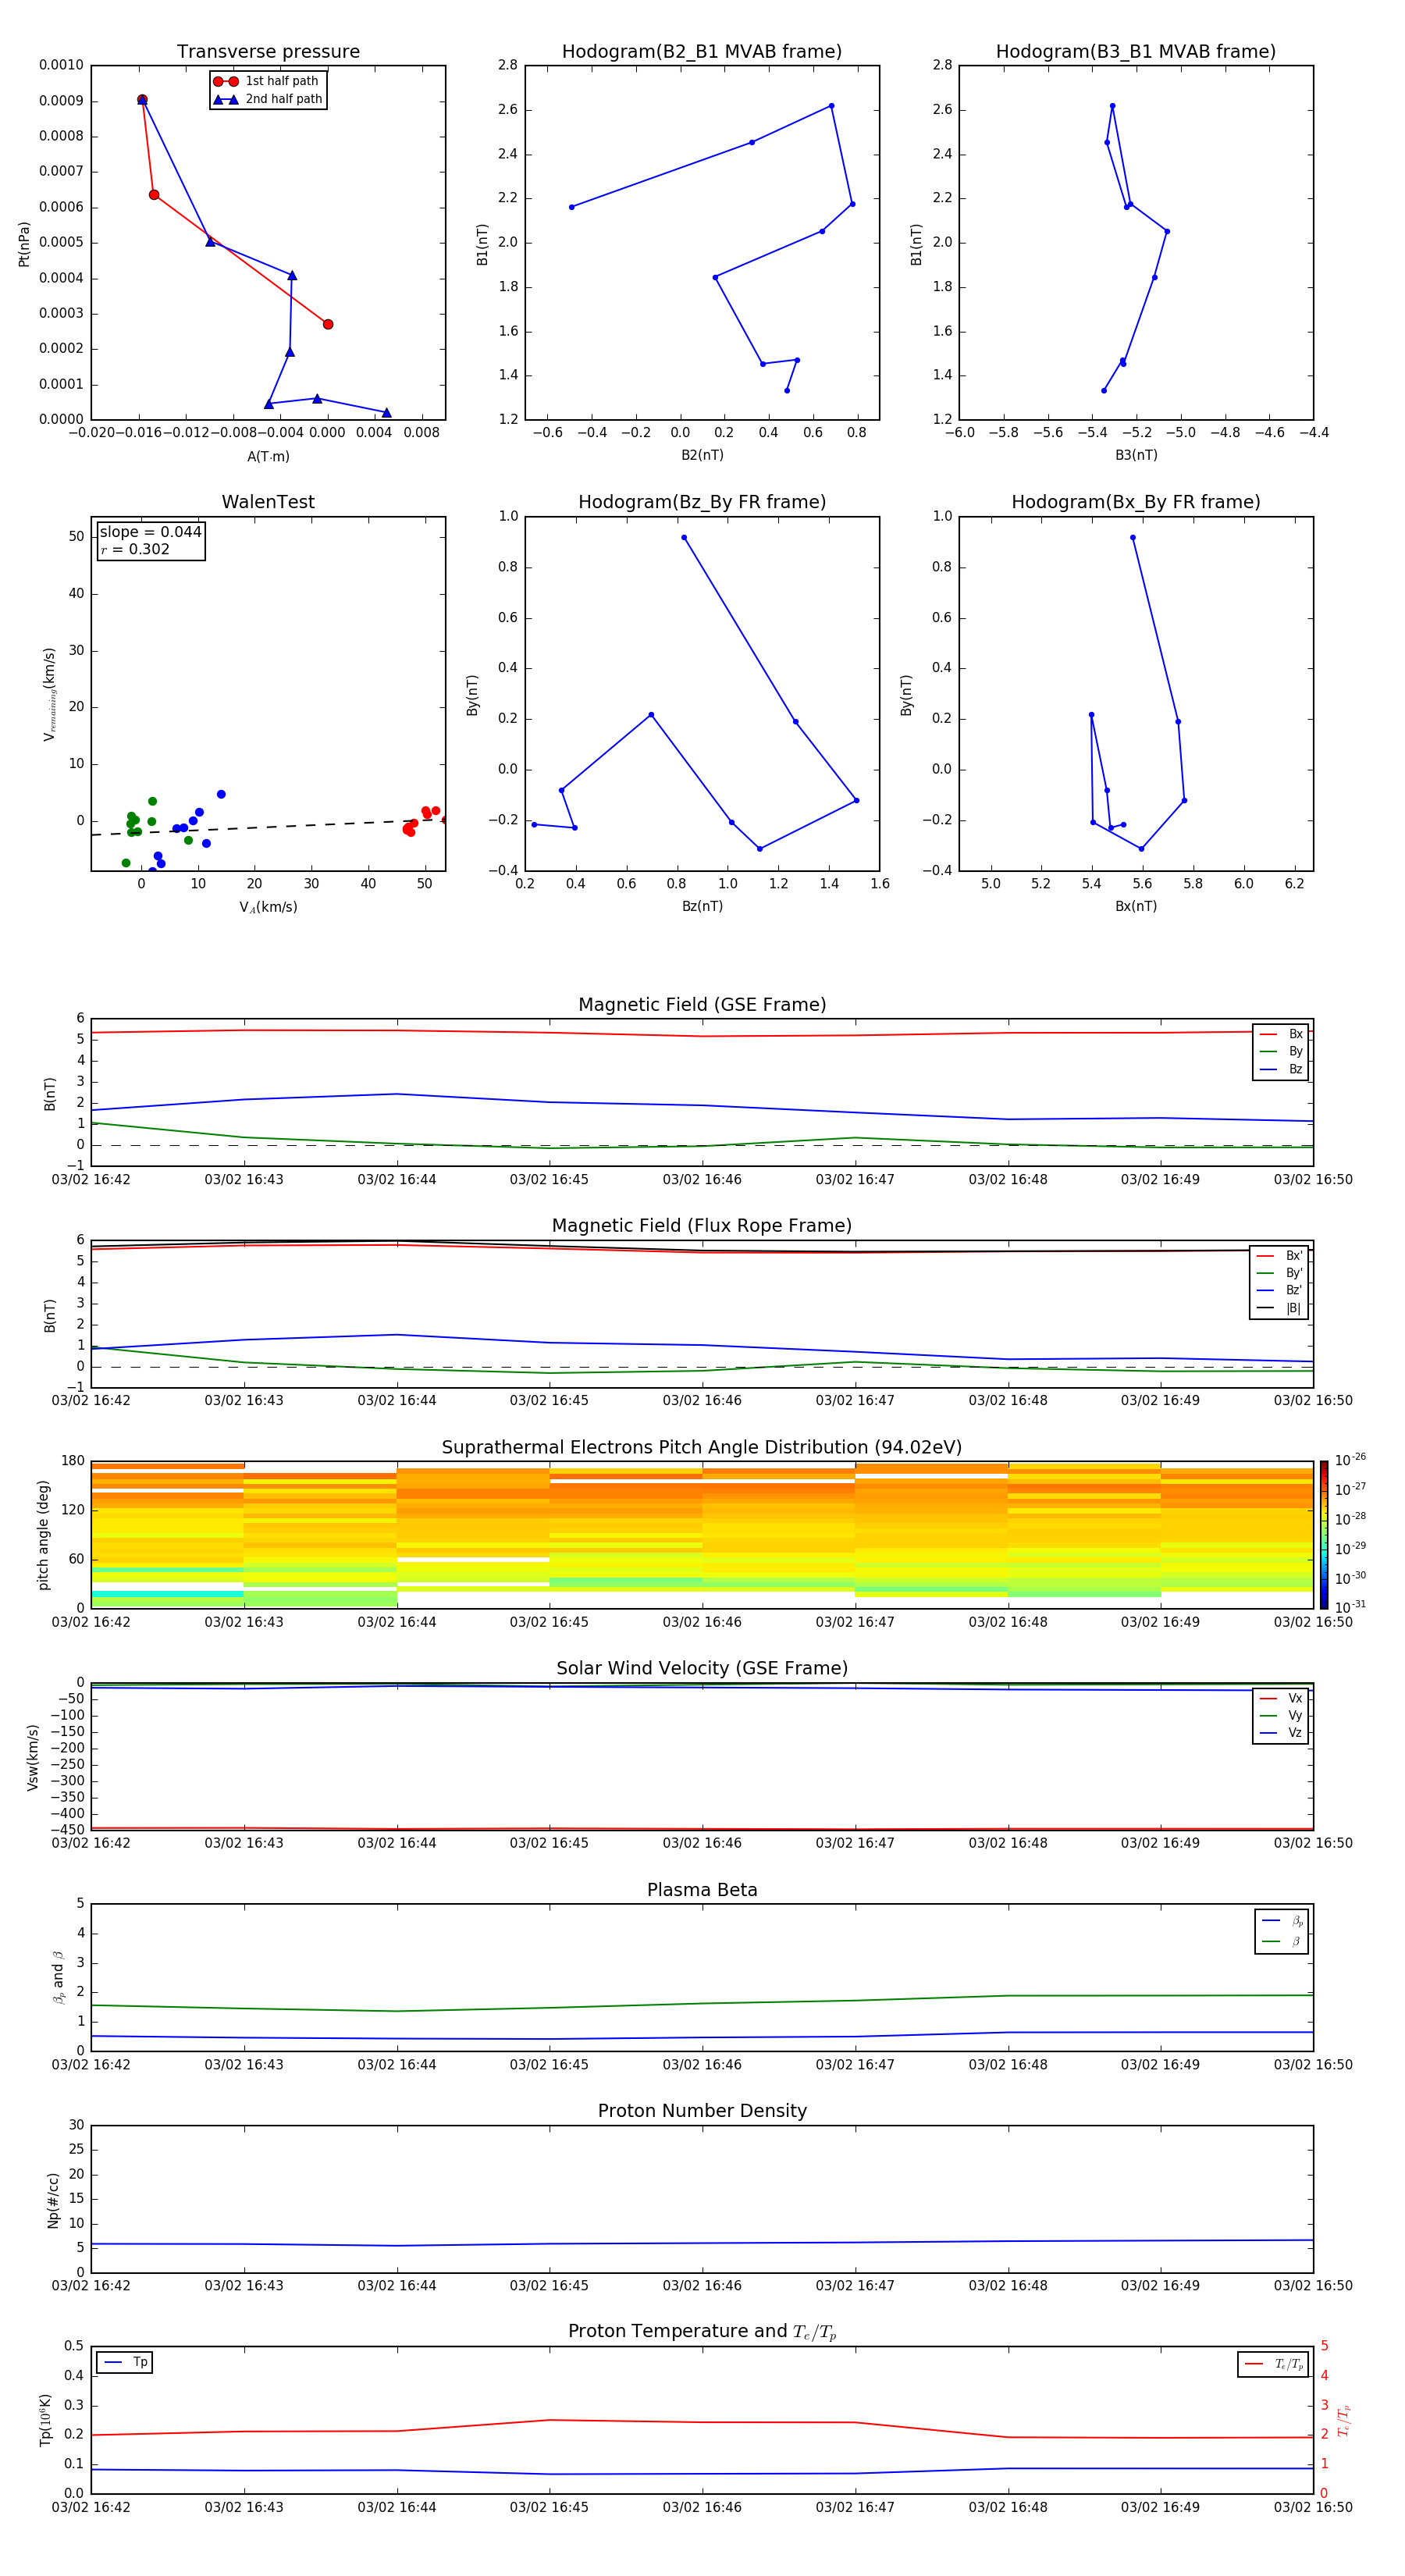Select the "Tp" legend entry in temperature plot

click(125, 2362)
